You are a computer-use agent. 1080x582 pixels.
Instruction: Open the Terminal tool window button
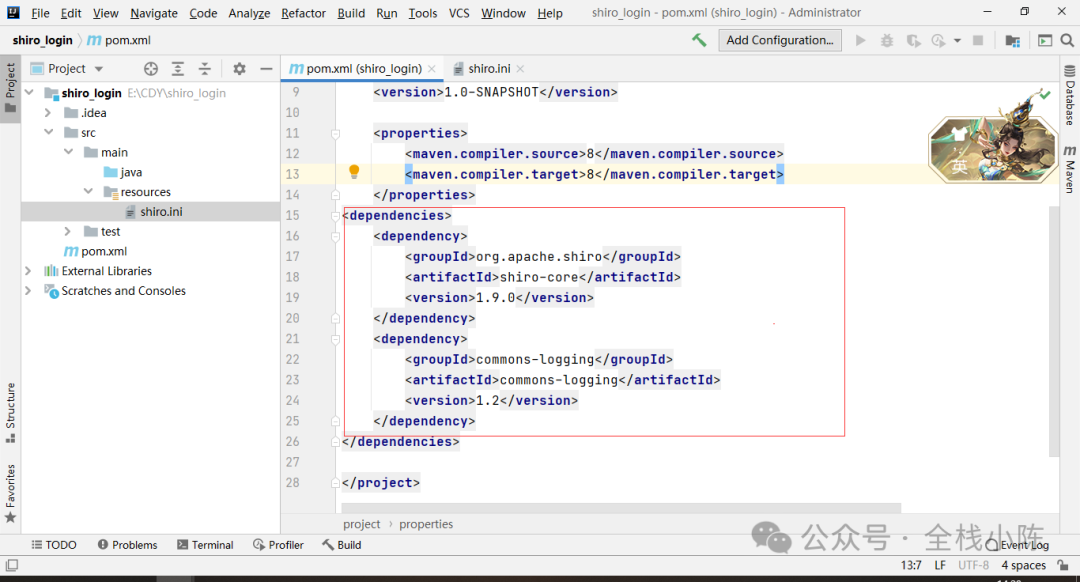(205, 545)
